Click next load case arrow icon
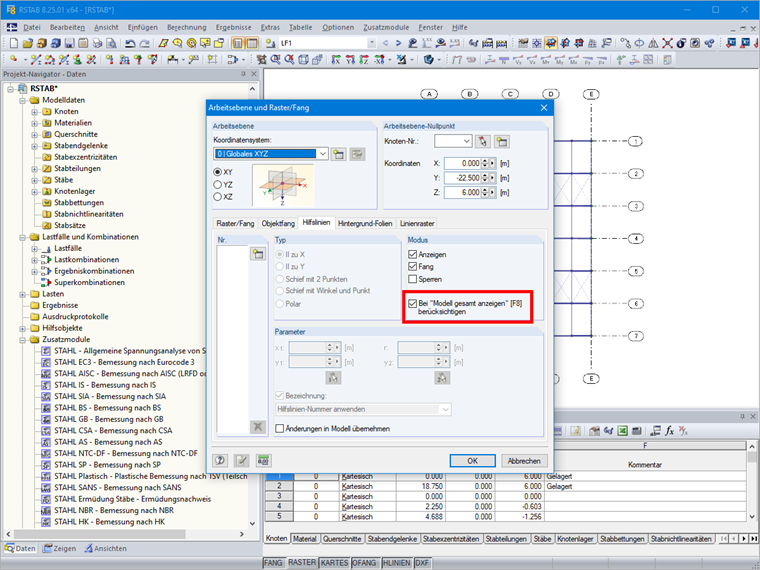The image size is (760, 570). (398, 43)
